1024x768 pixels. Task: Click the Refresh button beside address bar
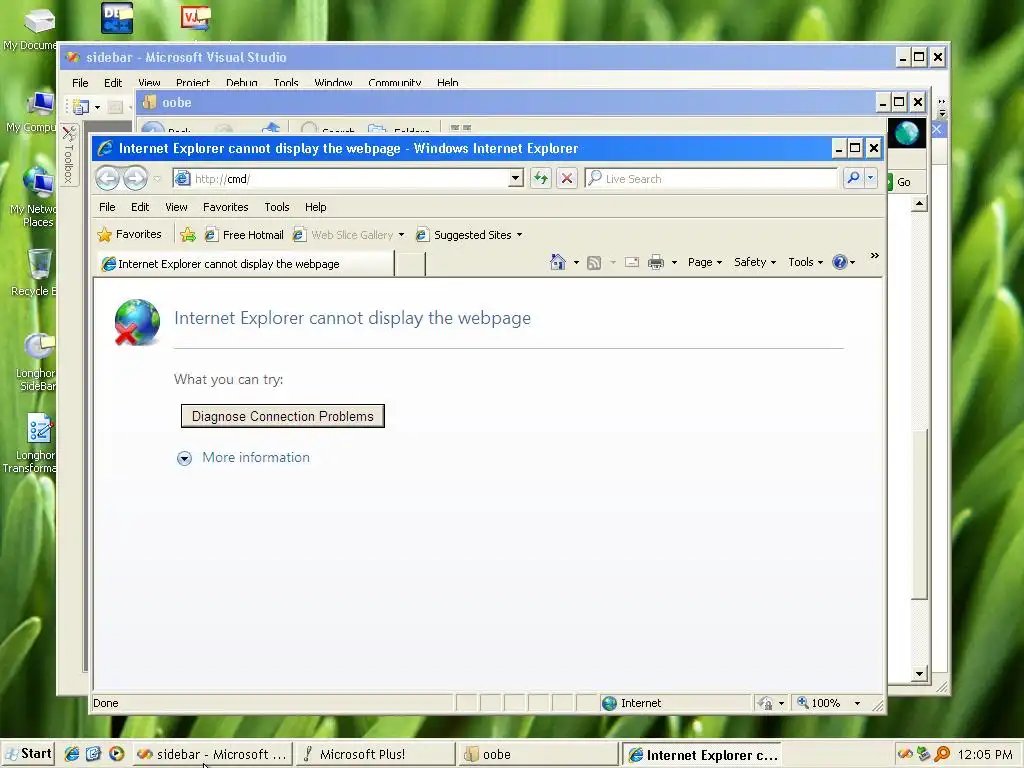tap(541, 178)
